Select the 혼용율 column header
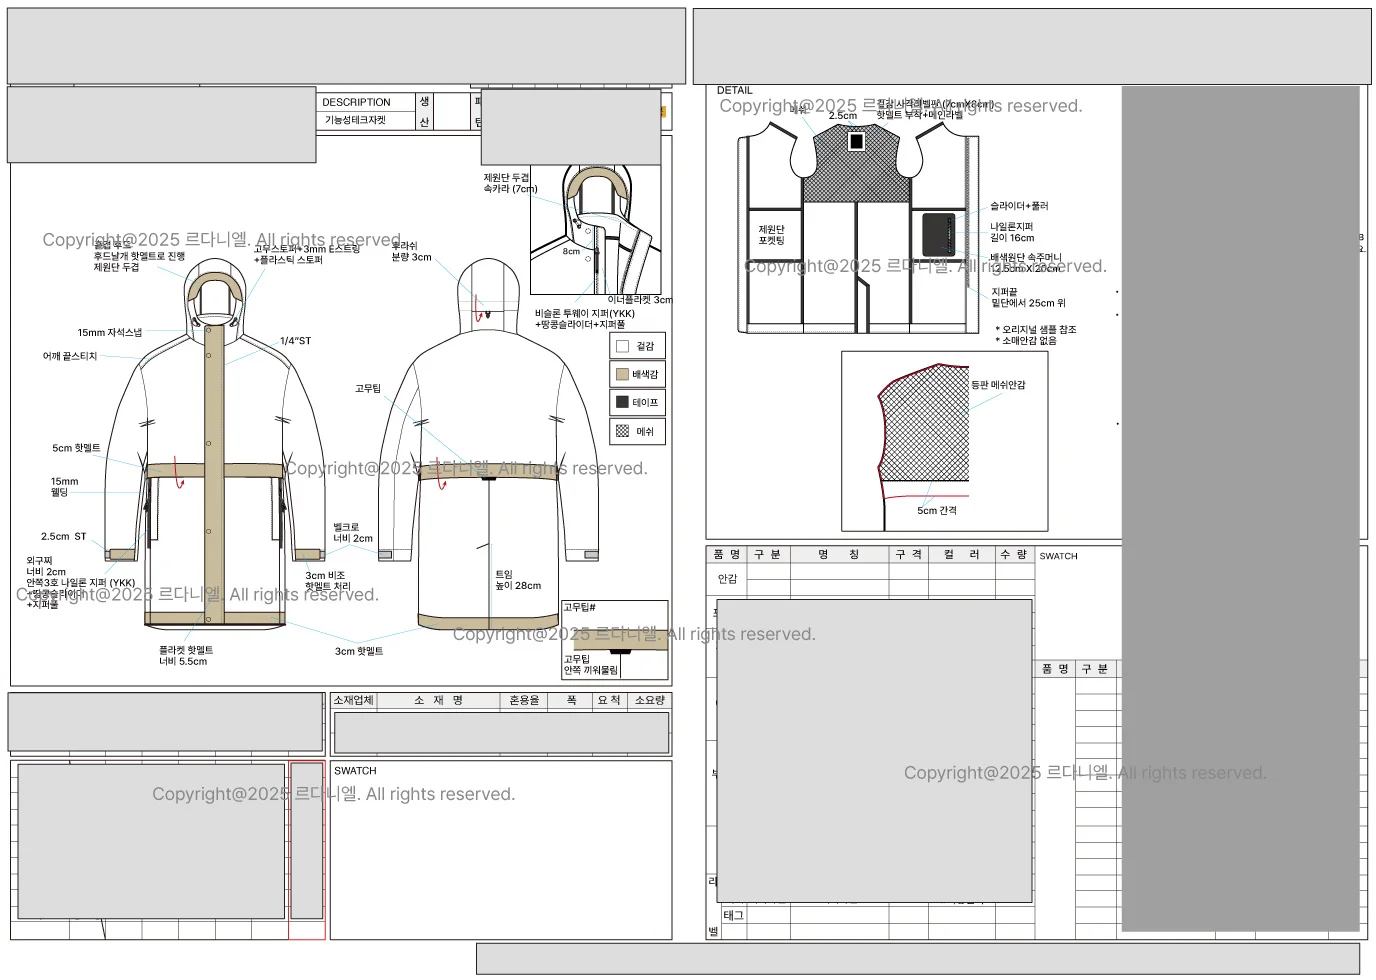The width and height of the screenshot is (1376, 980). [x=524, y=700]
